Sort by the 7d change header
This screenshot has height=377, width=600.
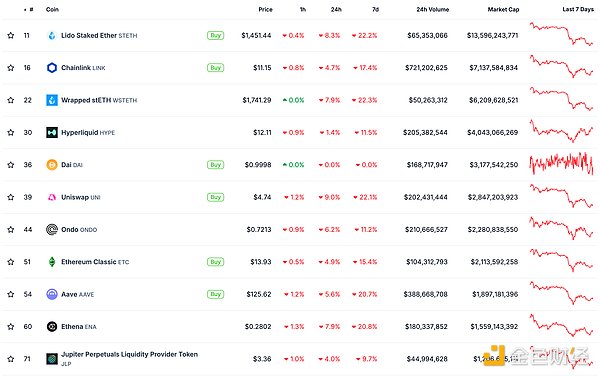pyautogui.click(x=375, y=9)
